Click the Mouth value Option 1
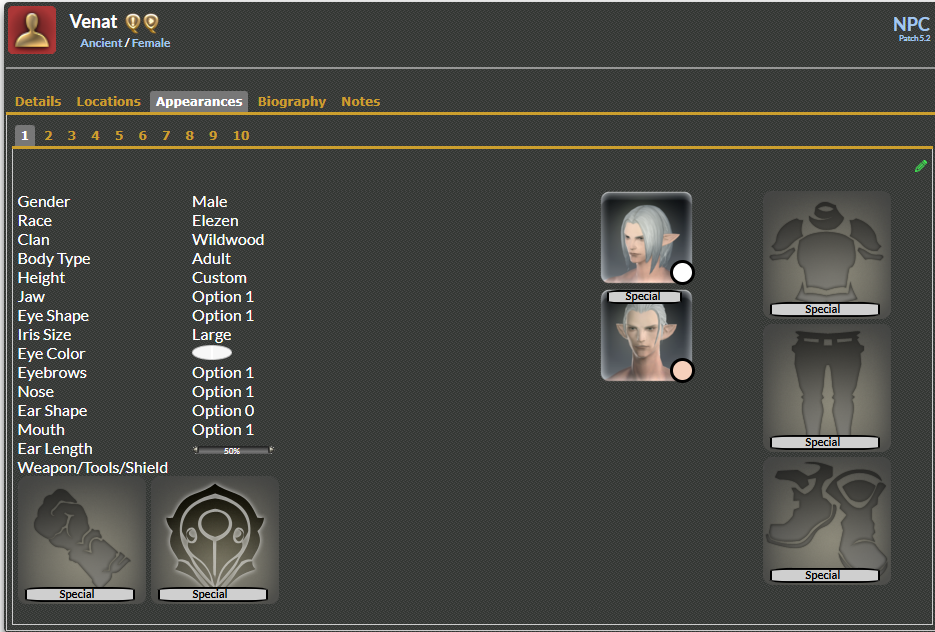Viewport: 935px width, 632px height. (x=223, y=430)
